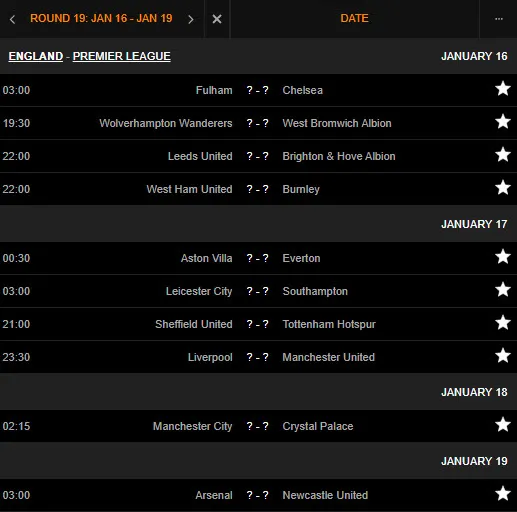
Task: Open the PREMIER LEAGUE competition link
Action: click(122, 56)
